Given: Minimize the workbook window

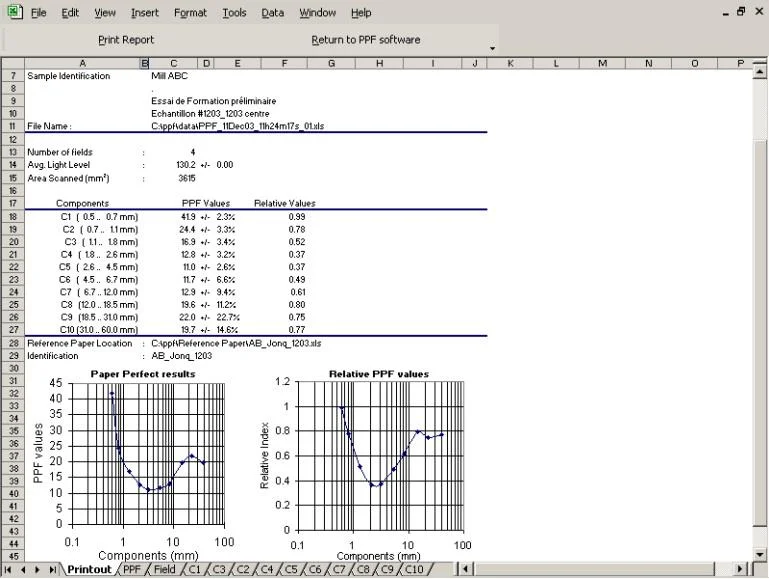Looking at the screenshot, I should click(x=725, y=13).
